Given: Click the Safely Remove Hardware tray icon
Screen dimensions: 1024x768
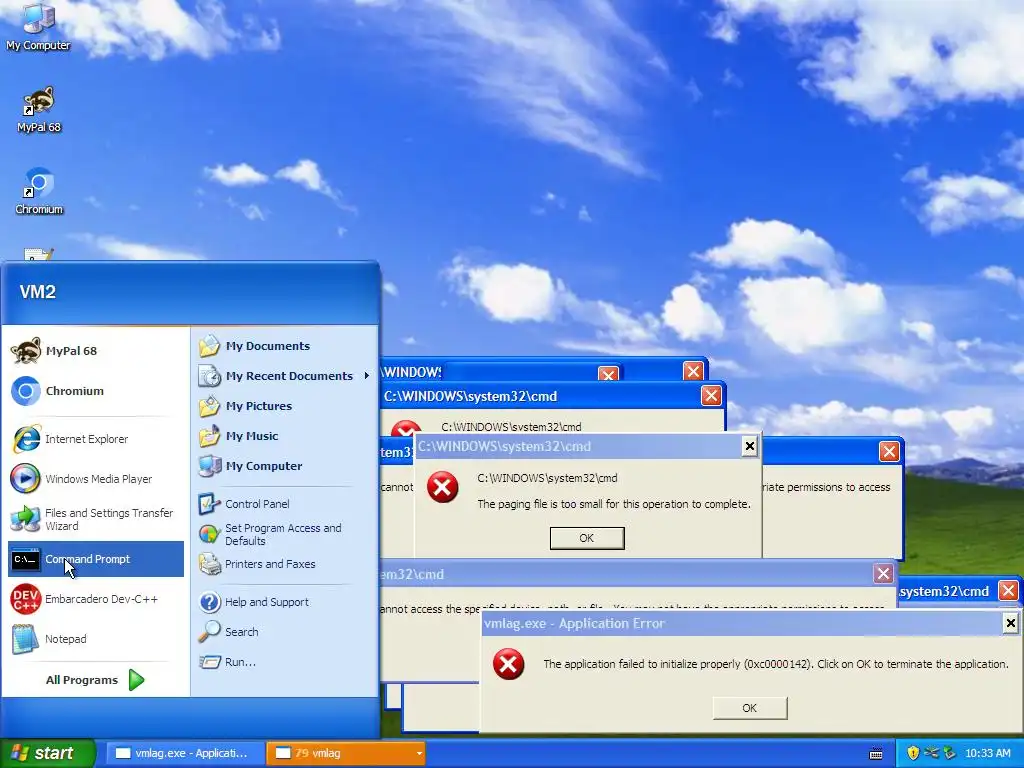Looking at the screenshot, I should [x=949, y=753].
